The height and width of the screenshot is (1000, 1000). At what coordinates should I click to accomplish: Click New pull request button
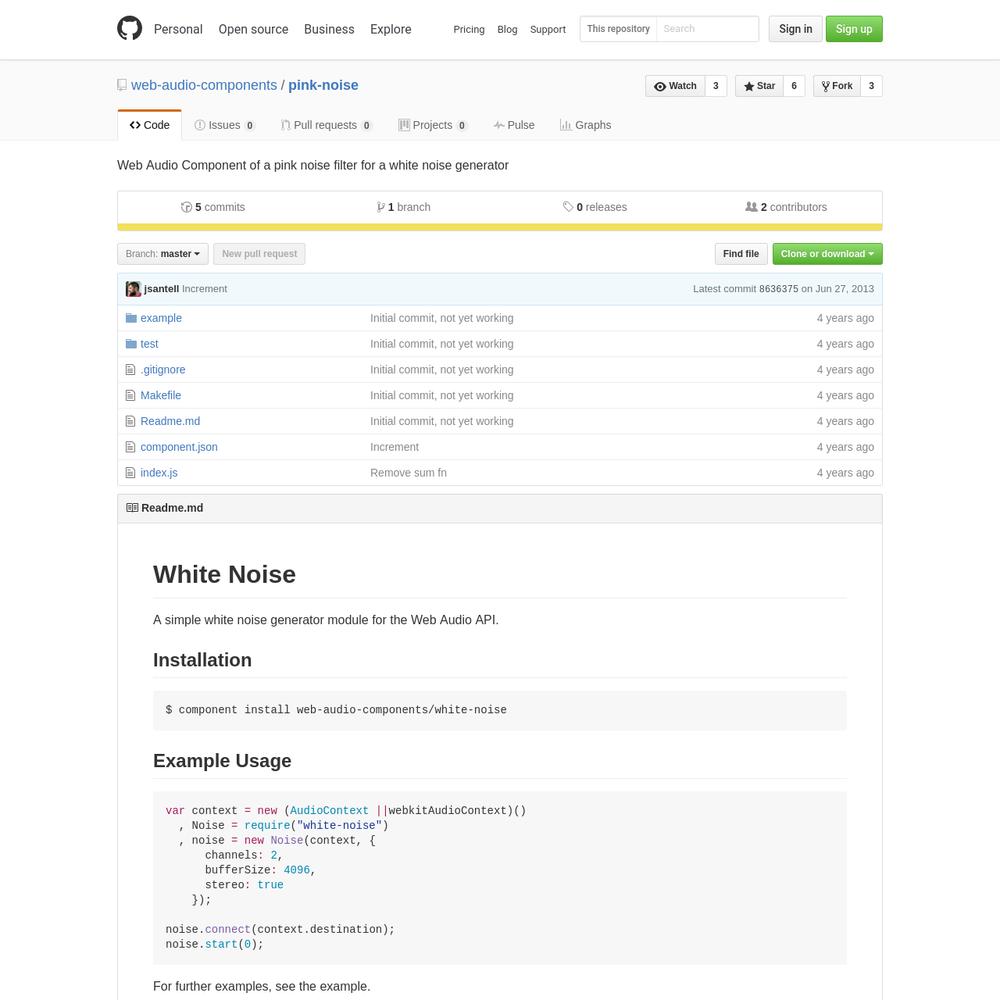point(259,254)
